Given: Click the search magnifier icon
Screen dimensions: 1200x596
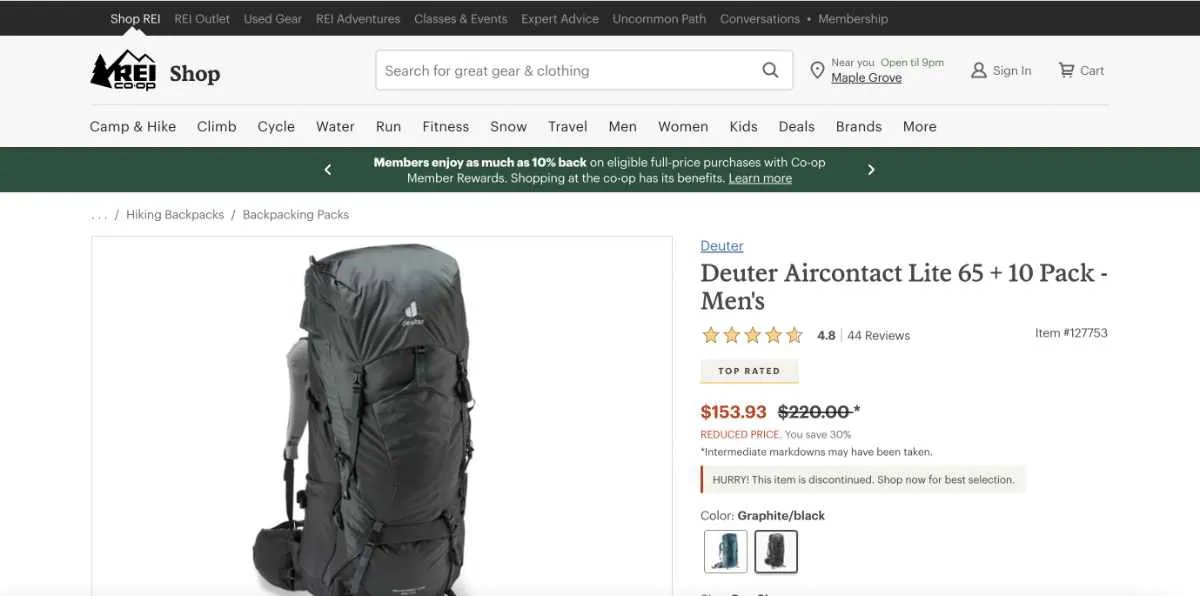Looking at the screenshot, I should [x=770, y=70].
